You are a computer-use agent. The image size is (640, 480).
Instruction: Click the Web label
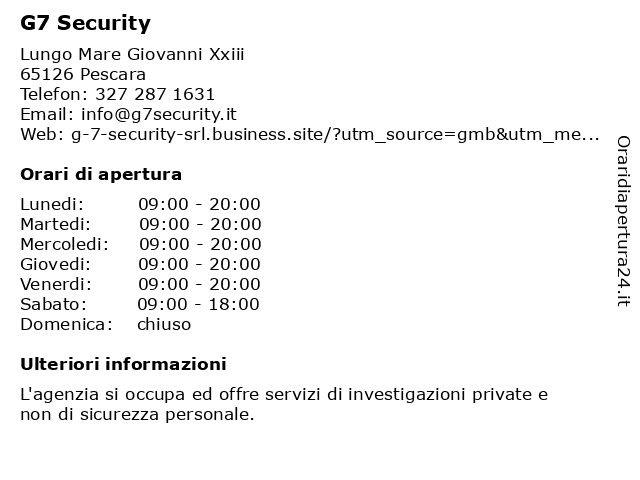[x=42, y=134]
